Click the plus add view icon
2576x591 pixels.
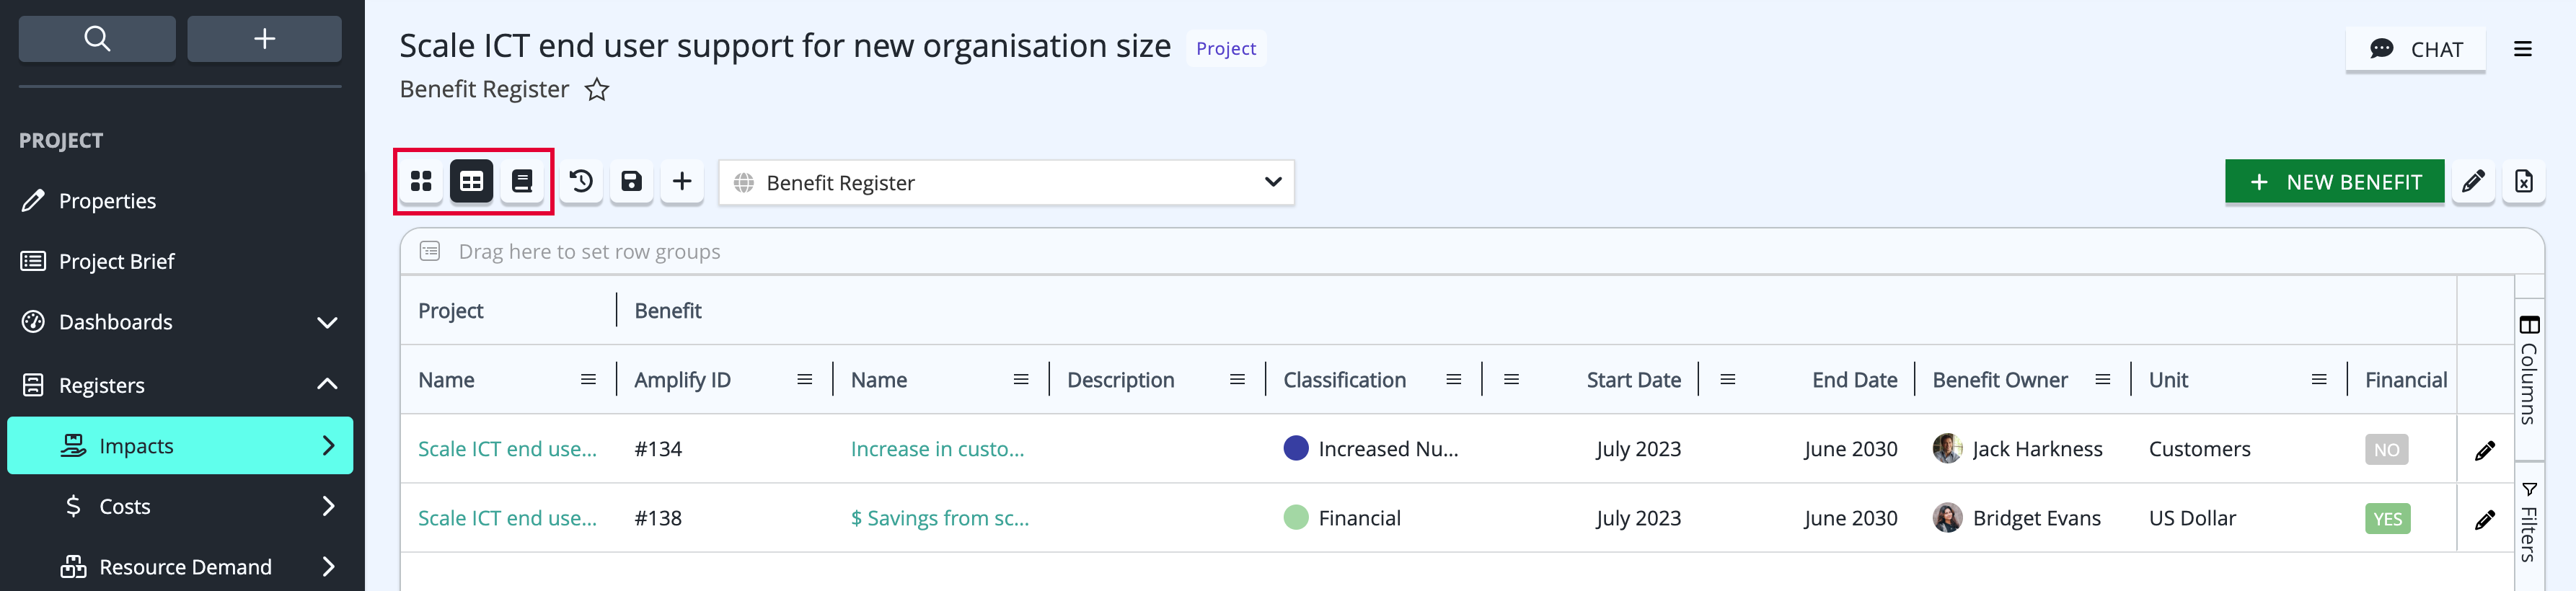coord(682,181)
